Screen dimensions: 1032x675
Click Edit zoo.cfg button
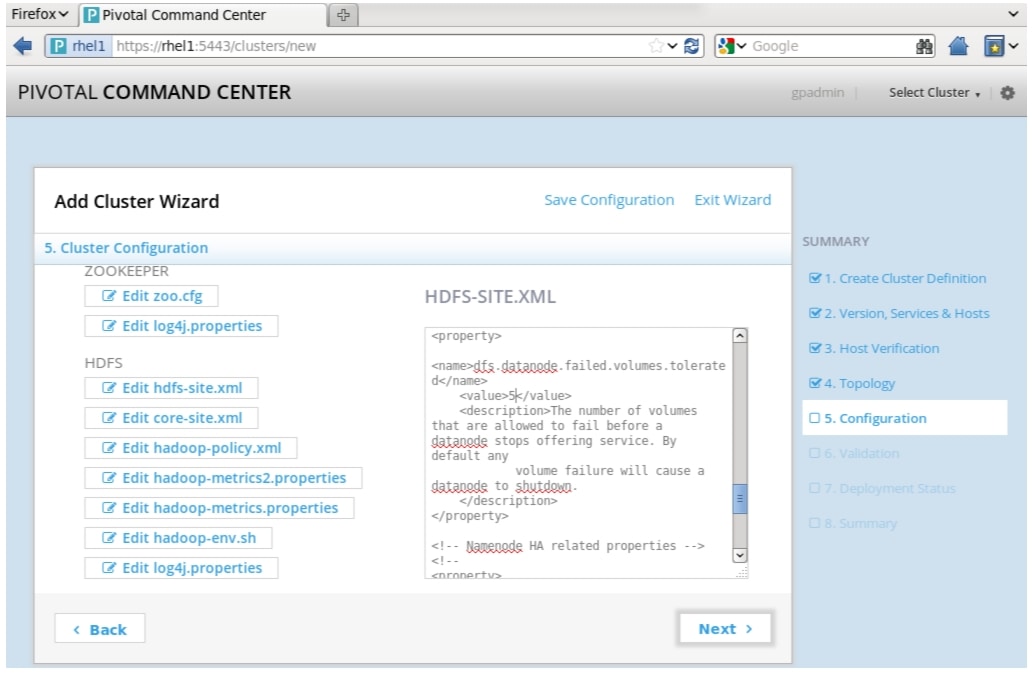(x=151, y=296)
